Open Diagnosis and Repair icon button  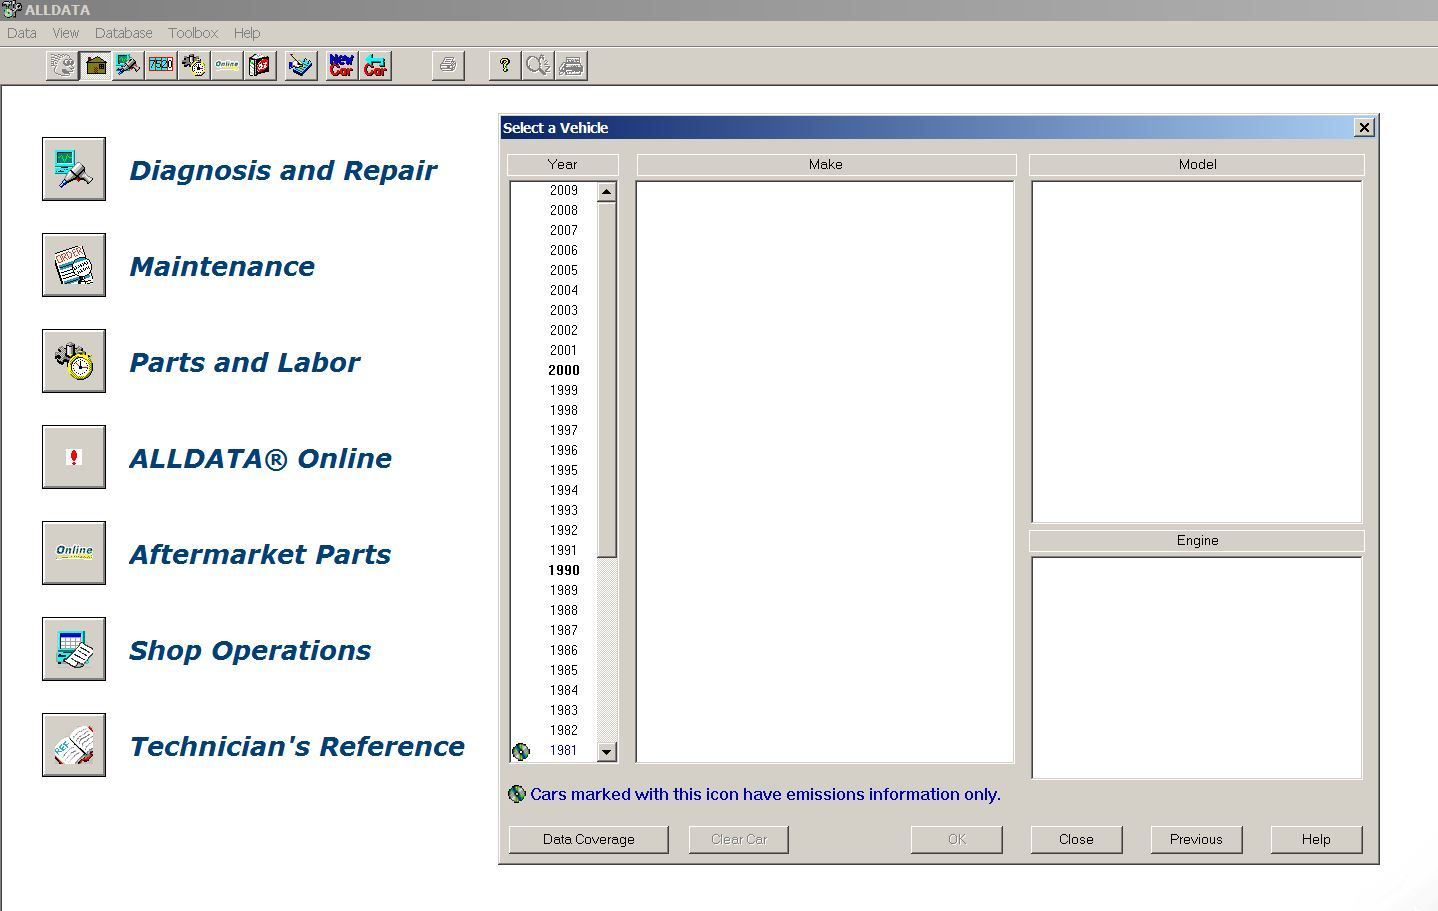(x=74, y=169)
